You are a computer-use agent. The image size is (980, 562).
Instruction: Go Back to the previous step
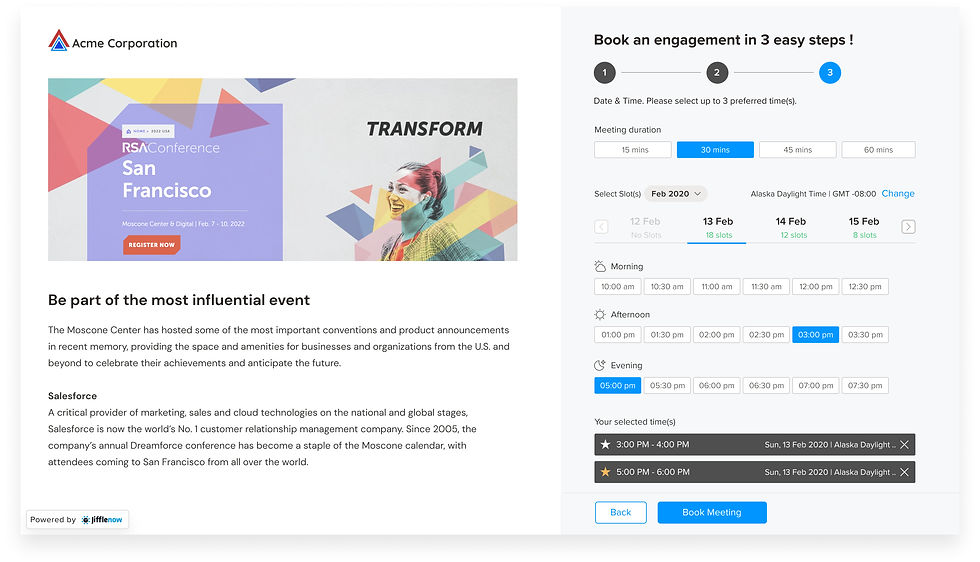coord(621,513)
